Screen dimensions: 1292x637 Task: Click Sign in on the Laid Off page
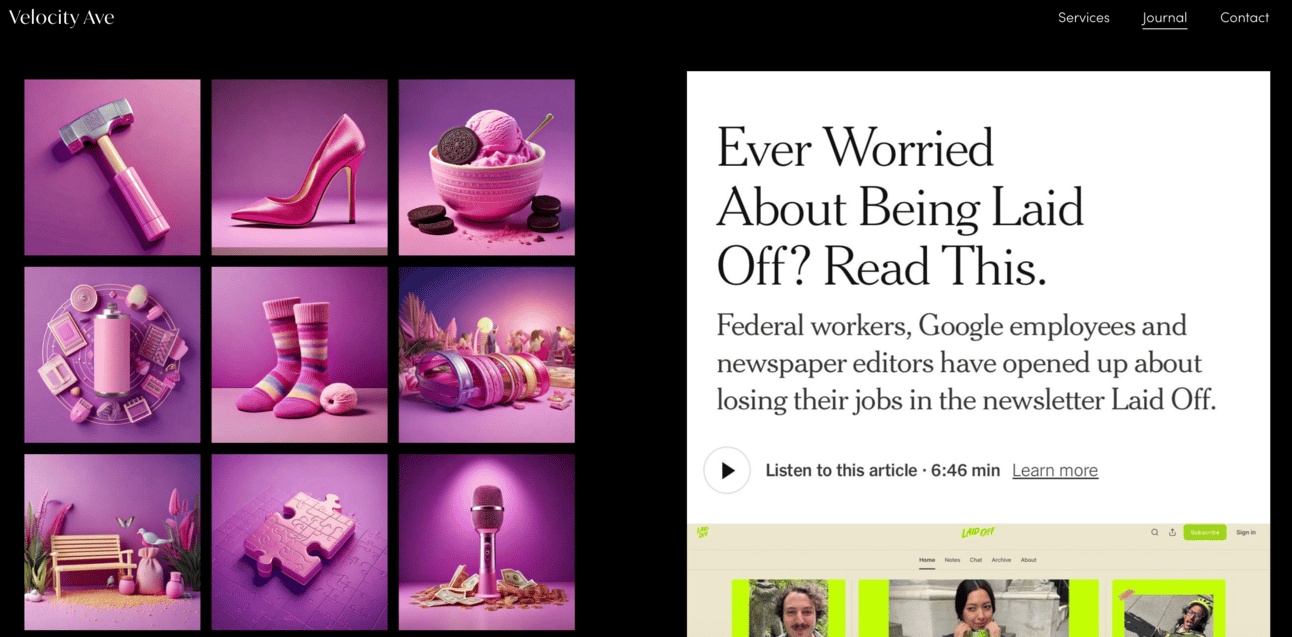coord(1246,532)
